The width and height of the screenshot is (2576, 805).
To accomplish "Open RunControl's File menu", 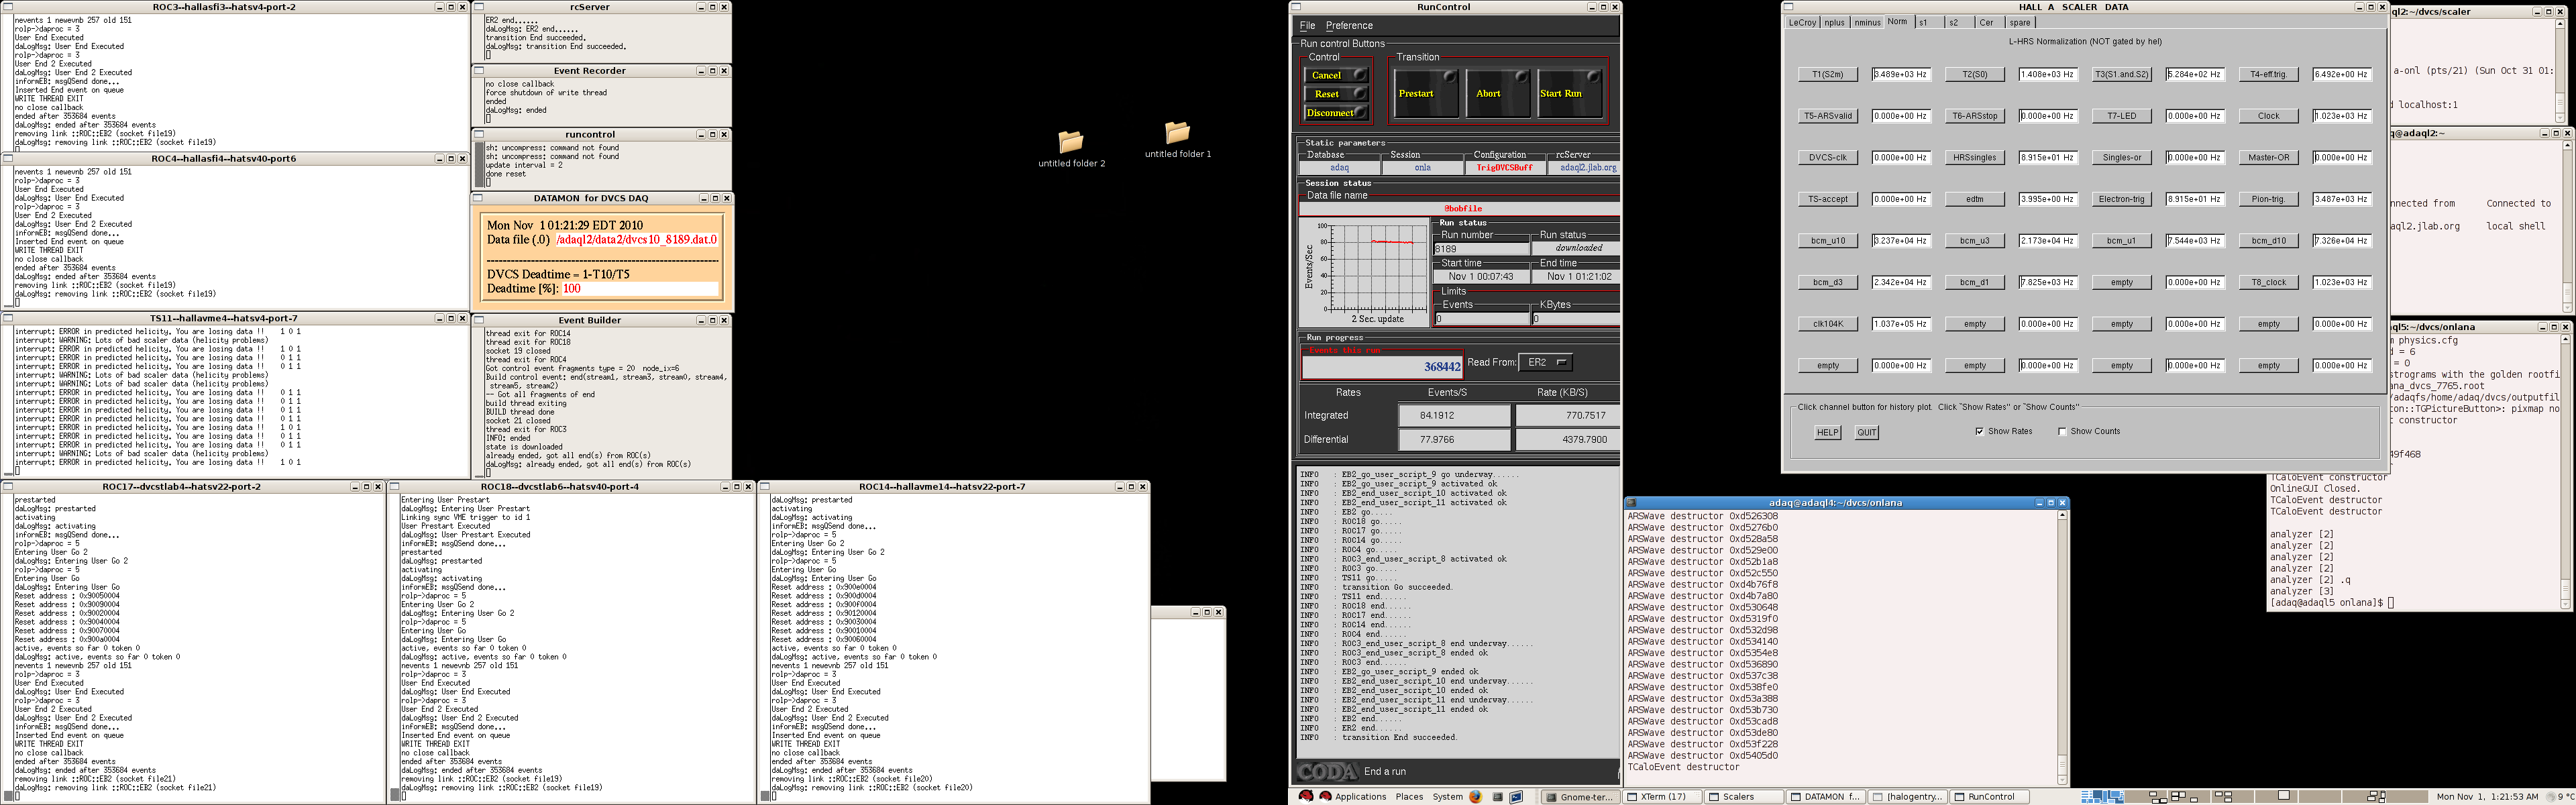I will (x=1307, y=26).
